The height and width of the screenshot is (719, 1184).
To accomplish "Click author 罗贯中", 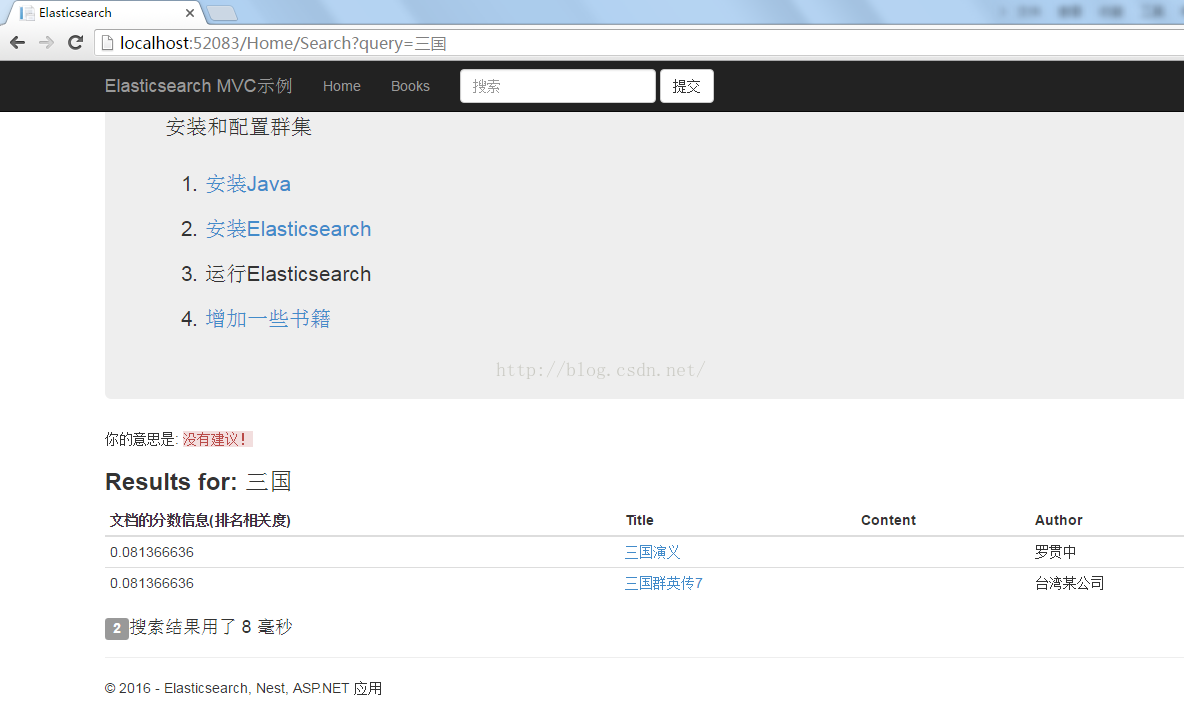I will coord(1055,552).
